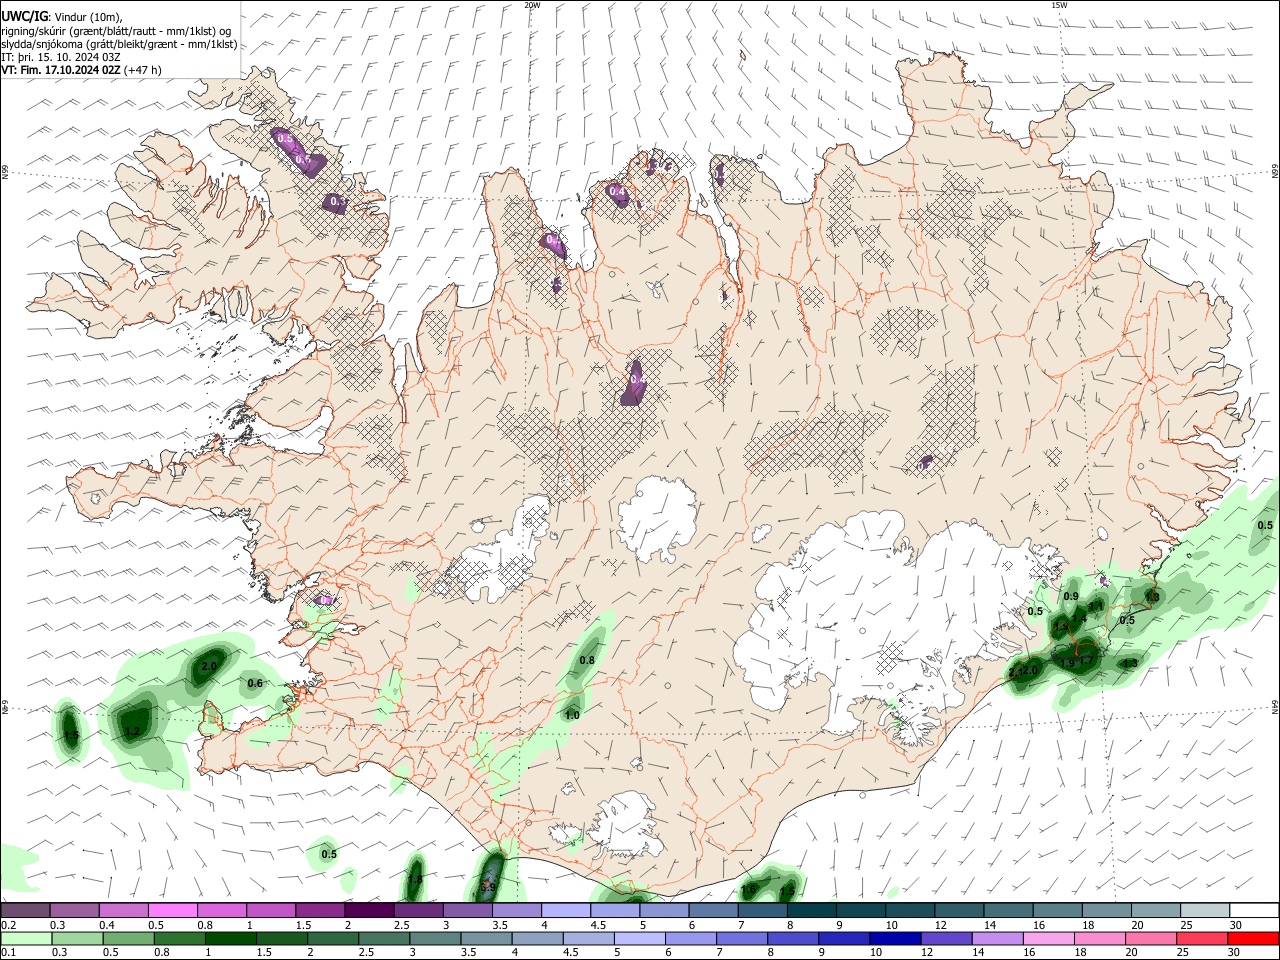Viewport: 1280px width, 960px height.
Task: Select the medium green rain swatch starting at 0.5
Action: pyautogui.click(x=126, y=938)
